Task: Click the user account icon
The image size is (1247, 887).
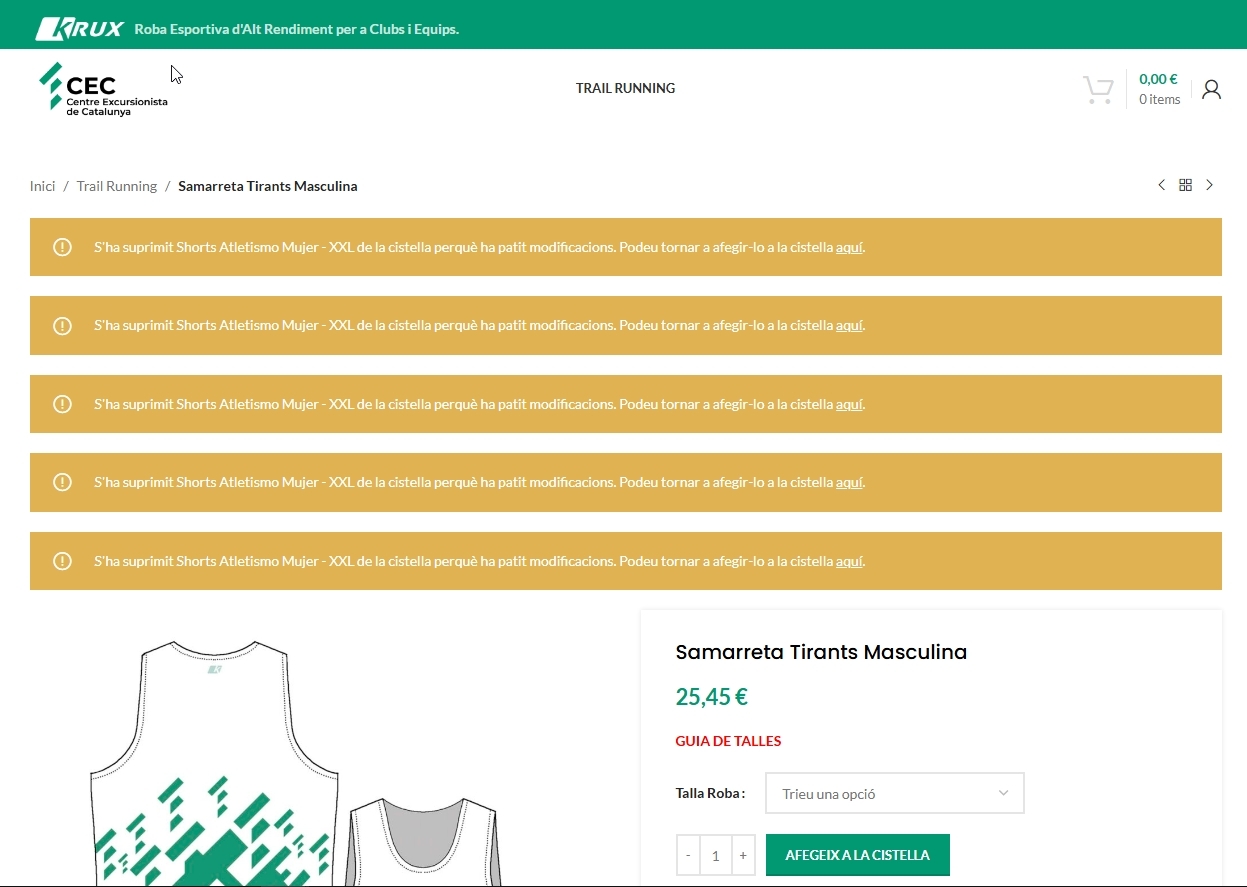Action: tap(1211, 90)
